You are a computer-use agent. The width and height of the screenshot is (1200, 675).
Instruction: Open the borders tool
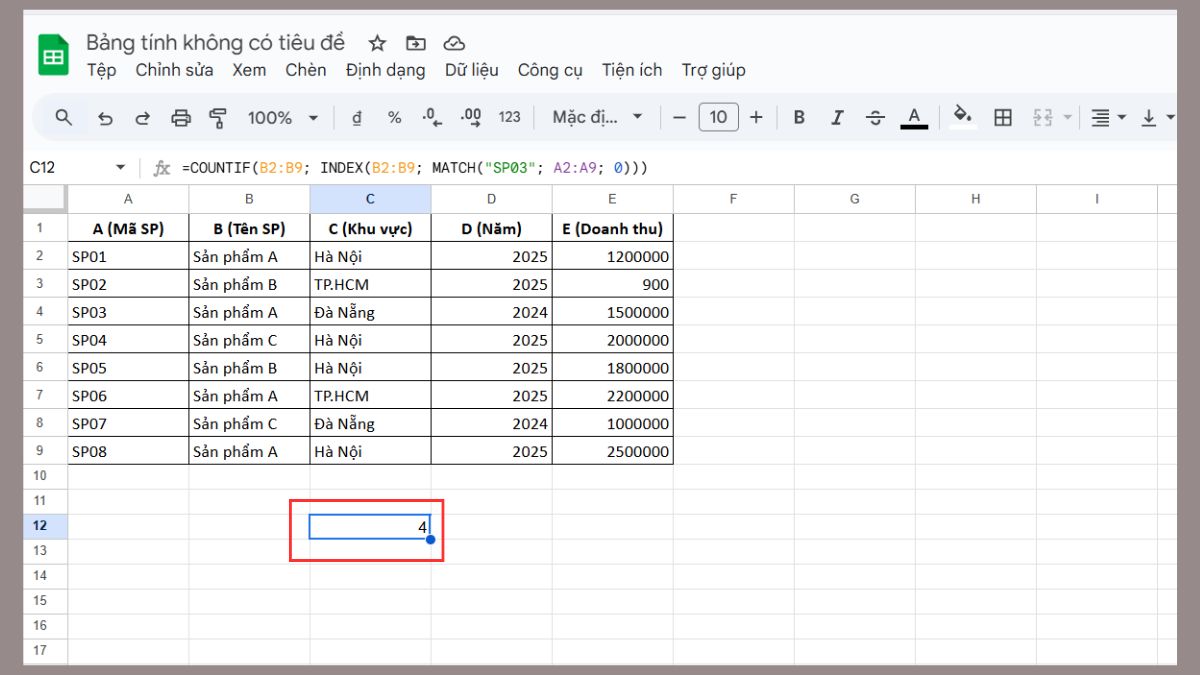(x=1003, y=118)
